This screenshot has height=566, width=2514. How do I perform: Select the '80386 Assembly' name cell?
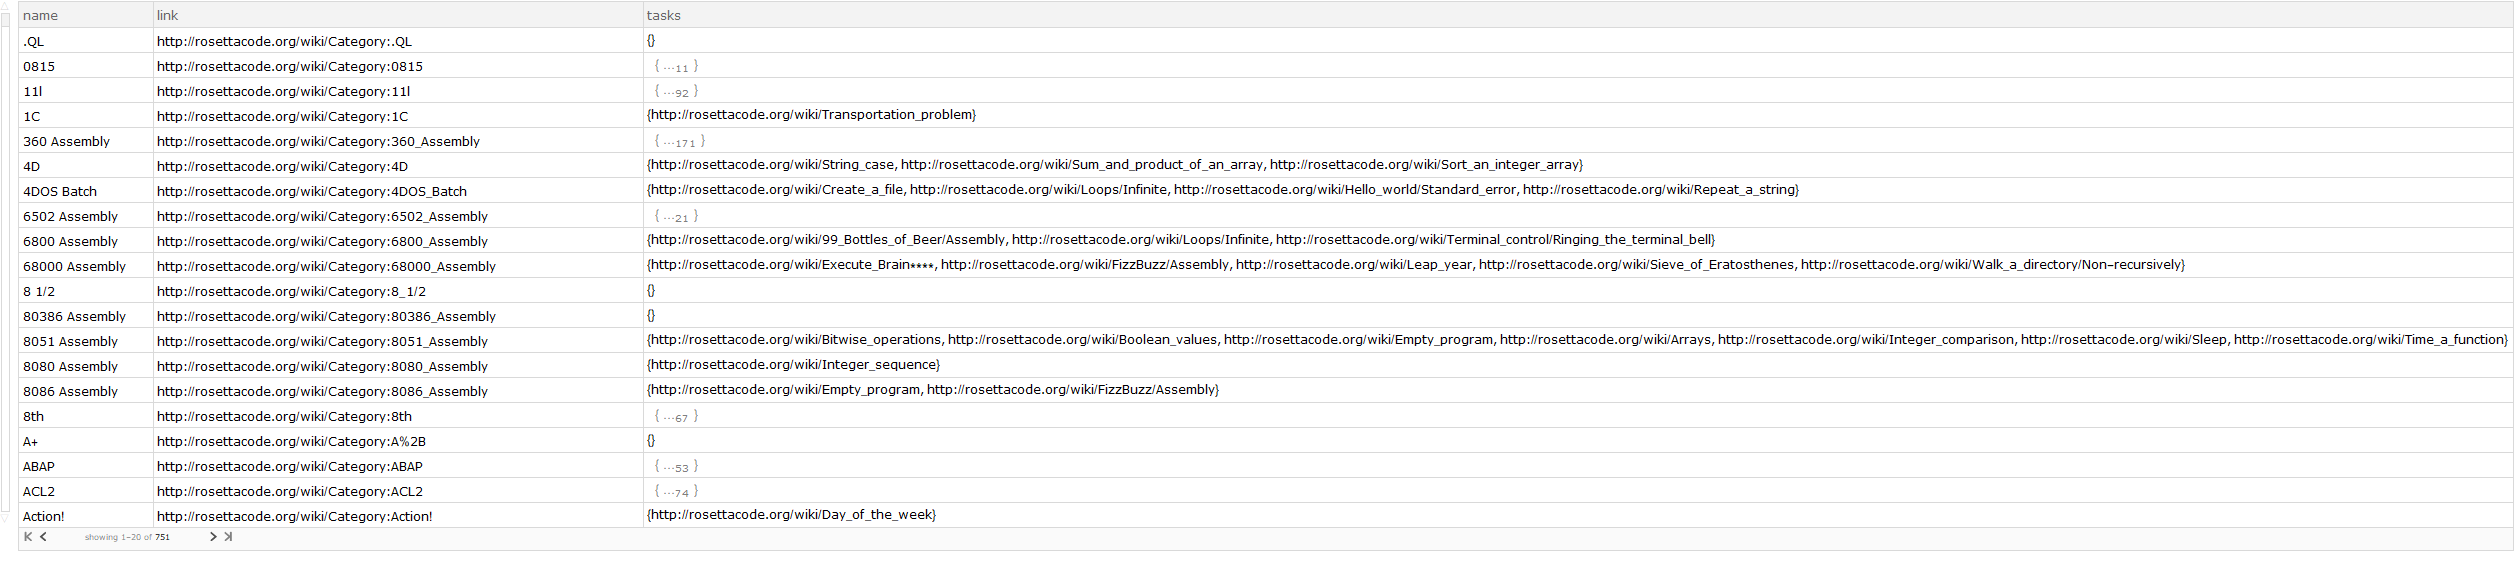coord(86,316)
